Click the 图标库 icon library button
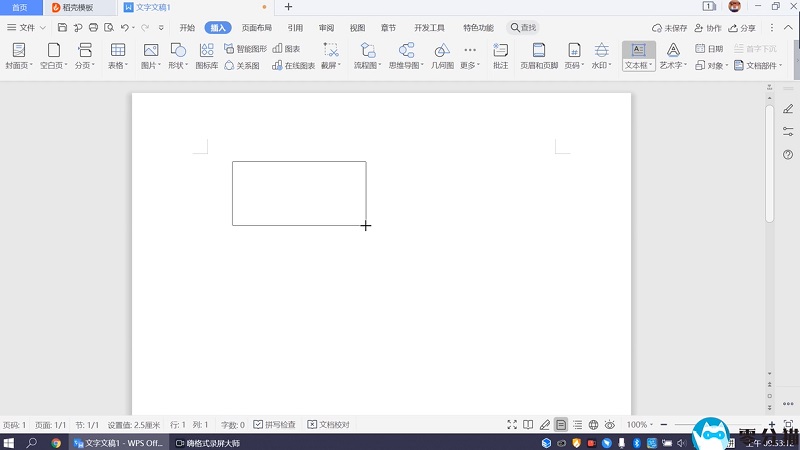Image resolution: width=800 pixels, height=450 pixels. (x=207, y=50)
